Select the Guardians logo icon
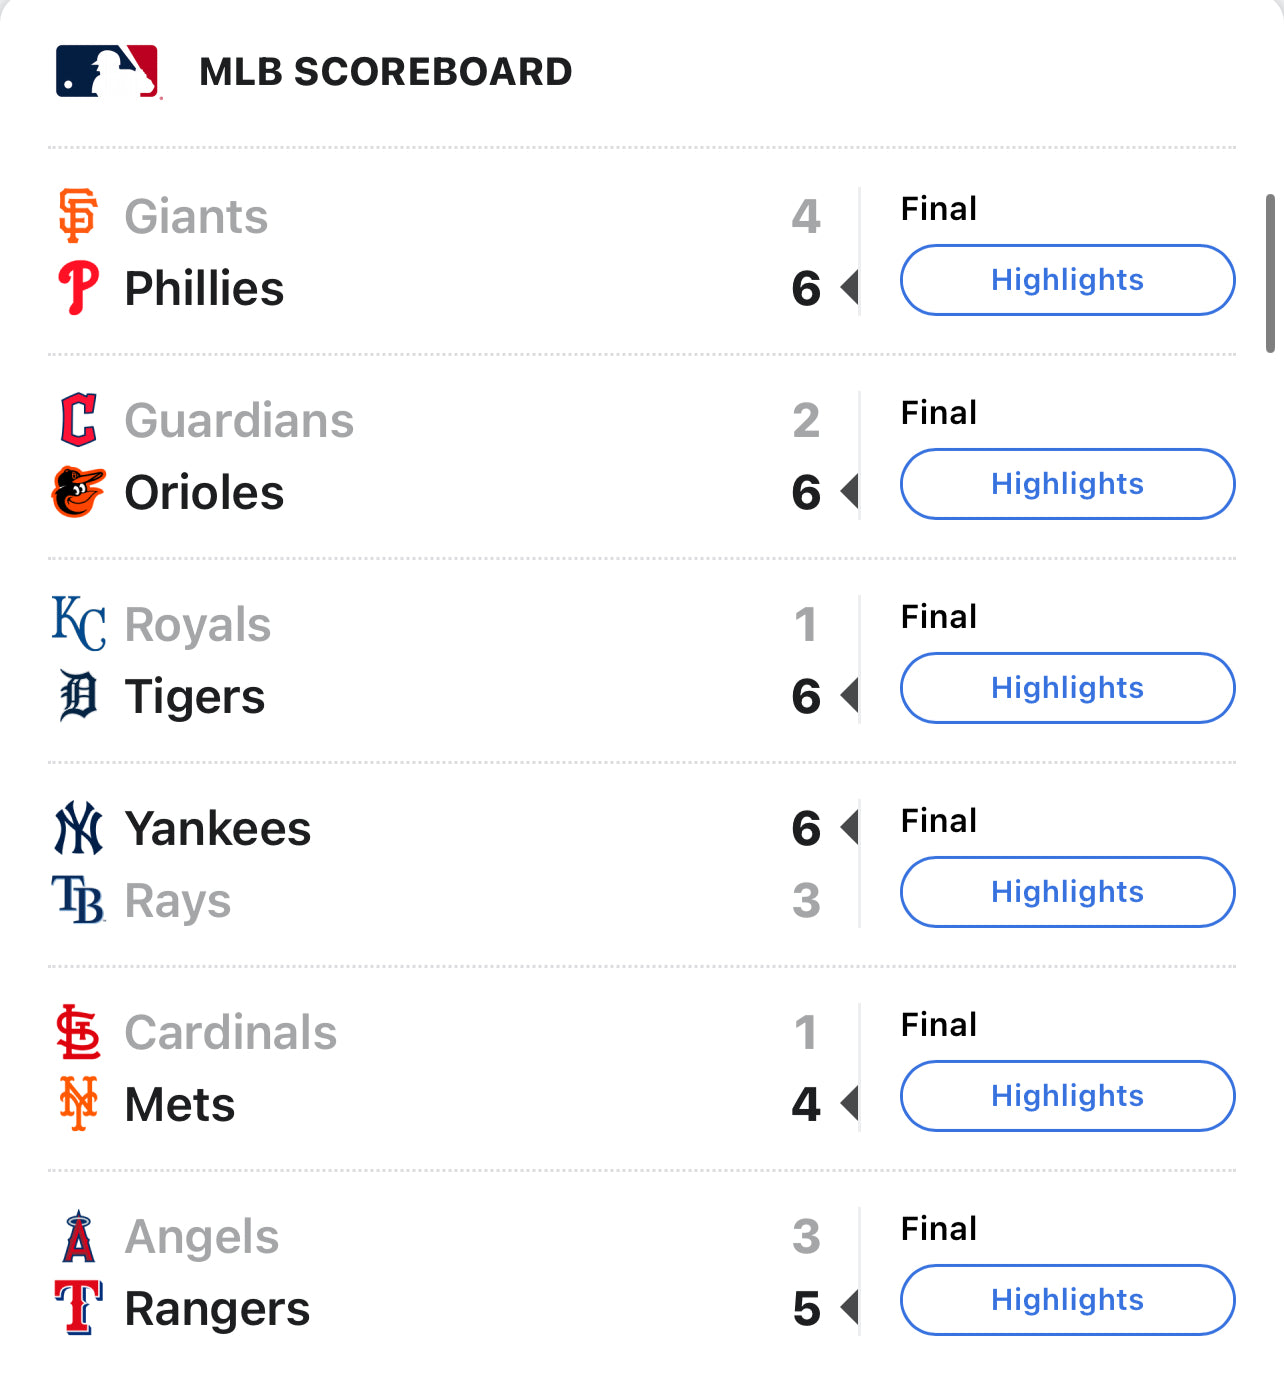The image size is (1284, 1377). (x=78, y=420)
